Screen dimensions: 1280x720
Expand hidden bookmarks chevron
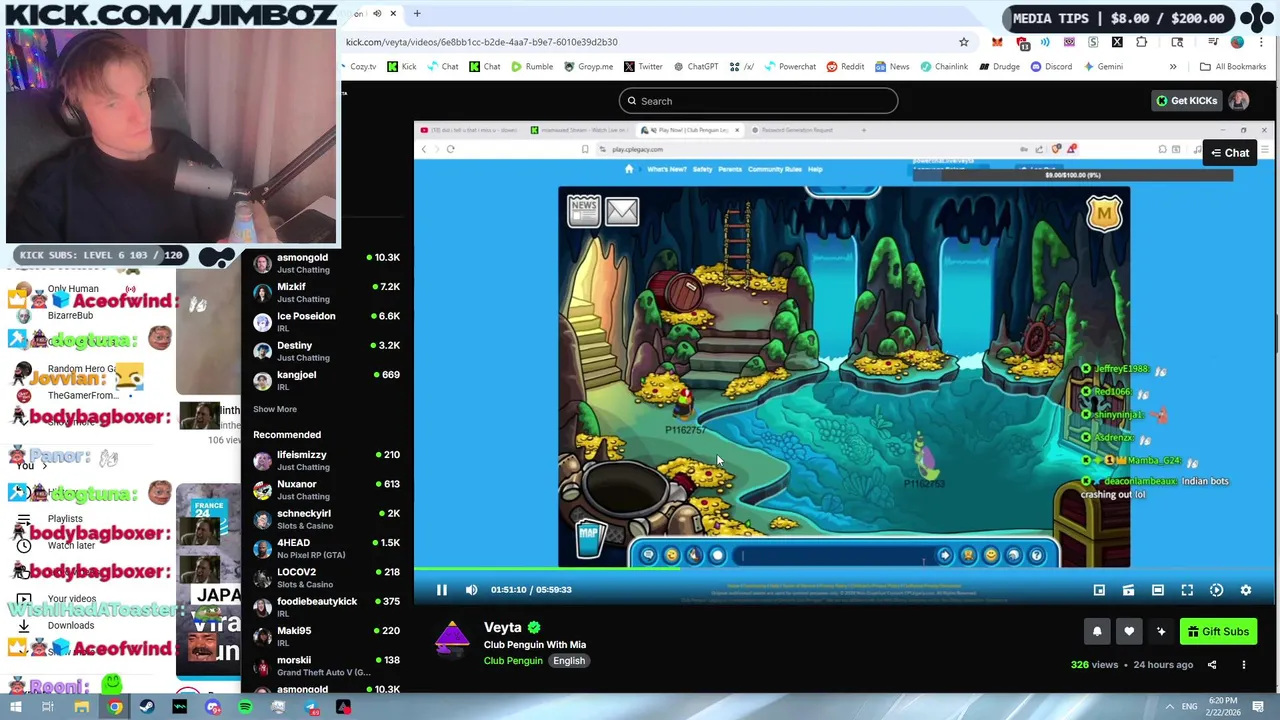point(1173,67)
